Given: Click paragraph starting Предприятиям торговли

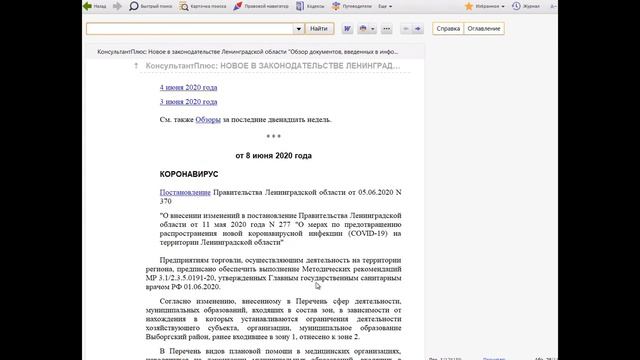Looking at the screenshot, I should click(x=273, y=273).
